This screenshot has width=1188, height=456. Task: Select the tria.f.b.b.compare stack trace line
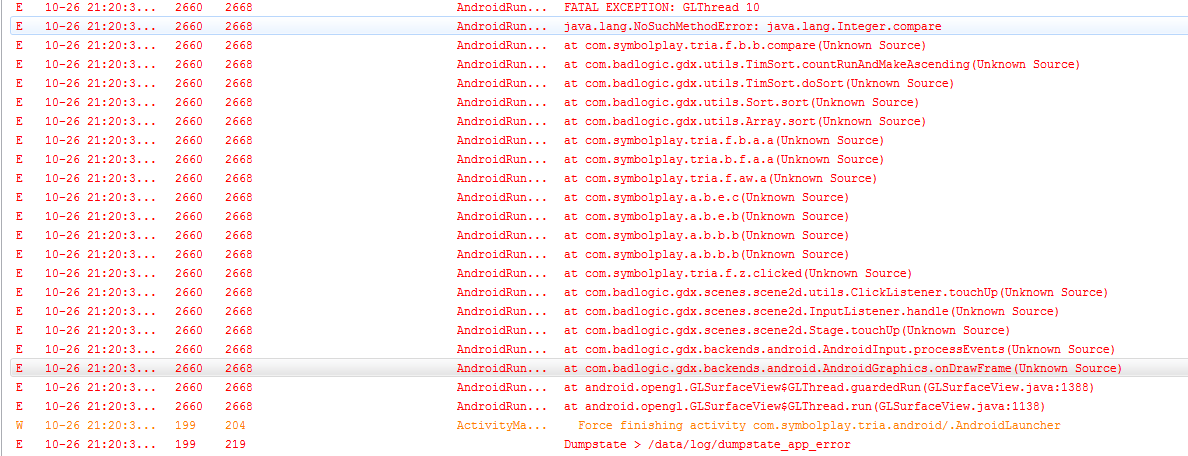744,45
